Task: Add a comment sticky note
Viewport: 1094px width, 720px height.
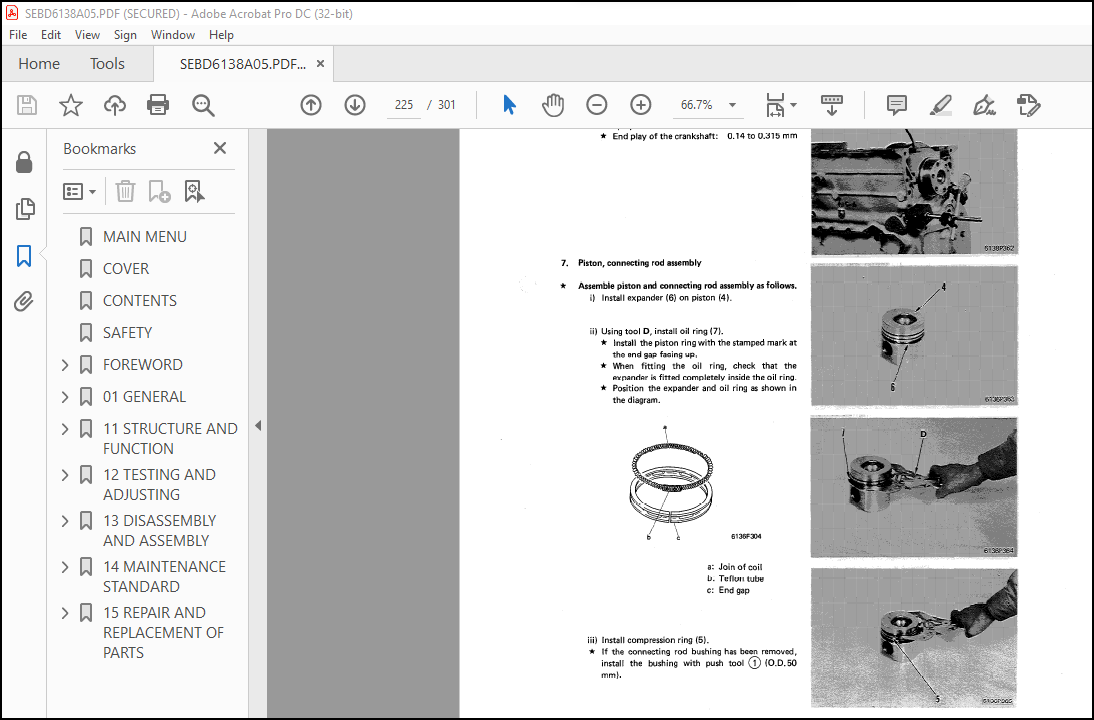Action: [897, 105]
